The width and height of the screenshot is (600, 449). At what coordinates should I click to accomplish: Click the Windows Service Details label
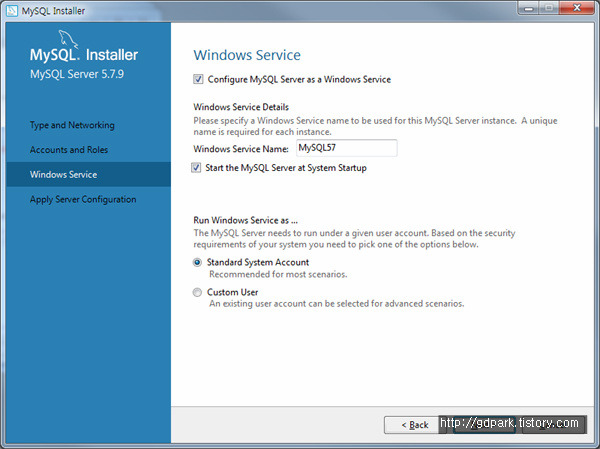click(241, 107)
